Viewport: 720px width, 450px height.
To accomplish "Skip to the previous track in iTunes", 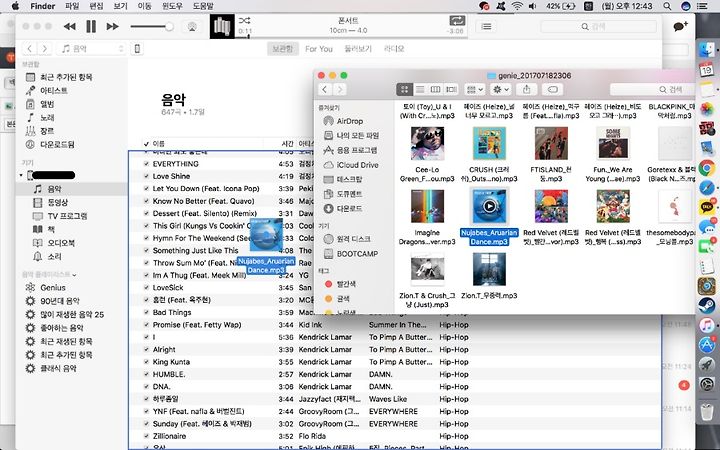I will 69,27.
